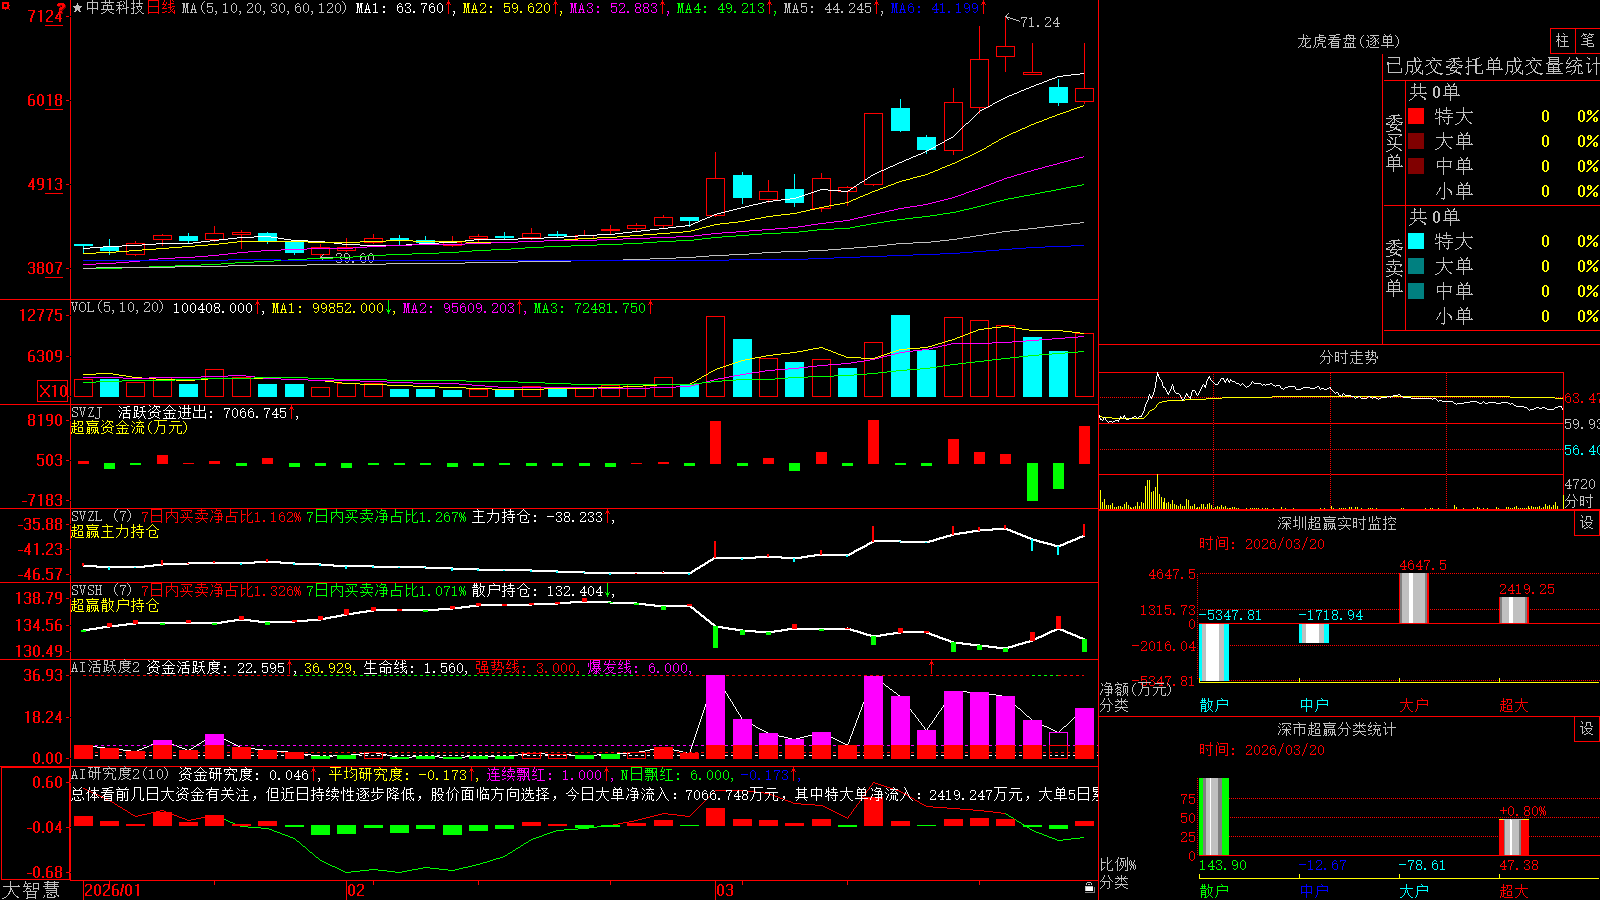Click the small red square icon in top-left corner

click(4, 4)
